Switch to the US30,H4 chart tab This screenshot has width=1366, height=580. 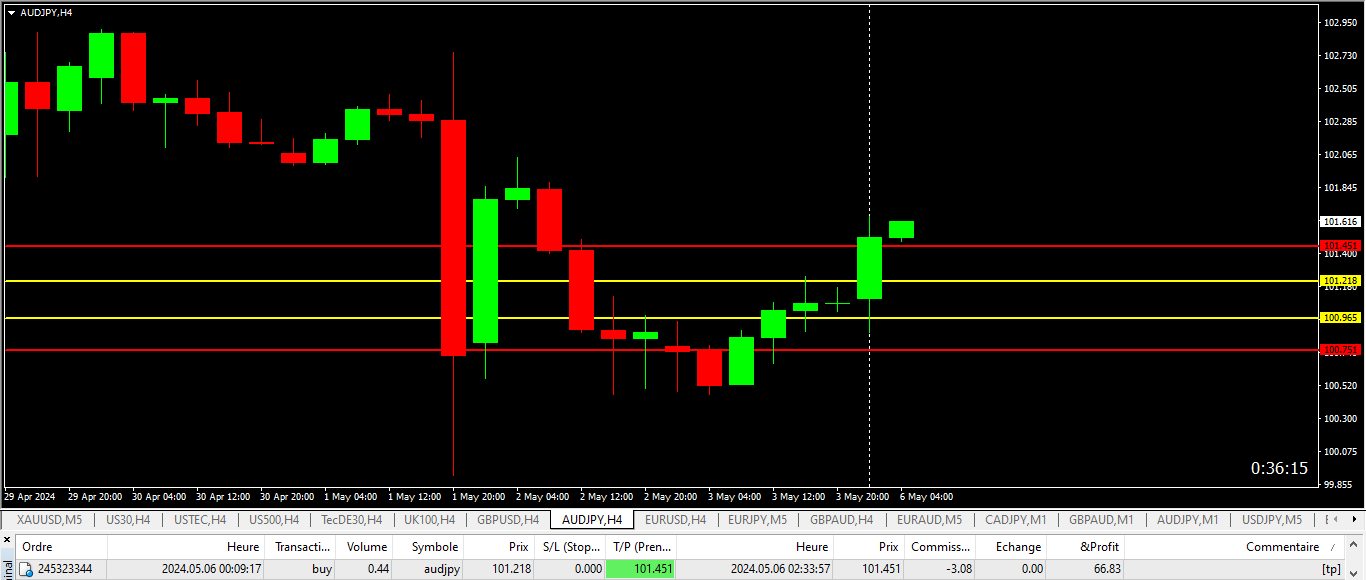[x=128, y=520]
